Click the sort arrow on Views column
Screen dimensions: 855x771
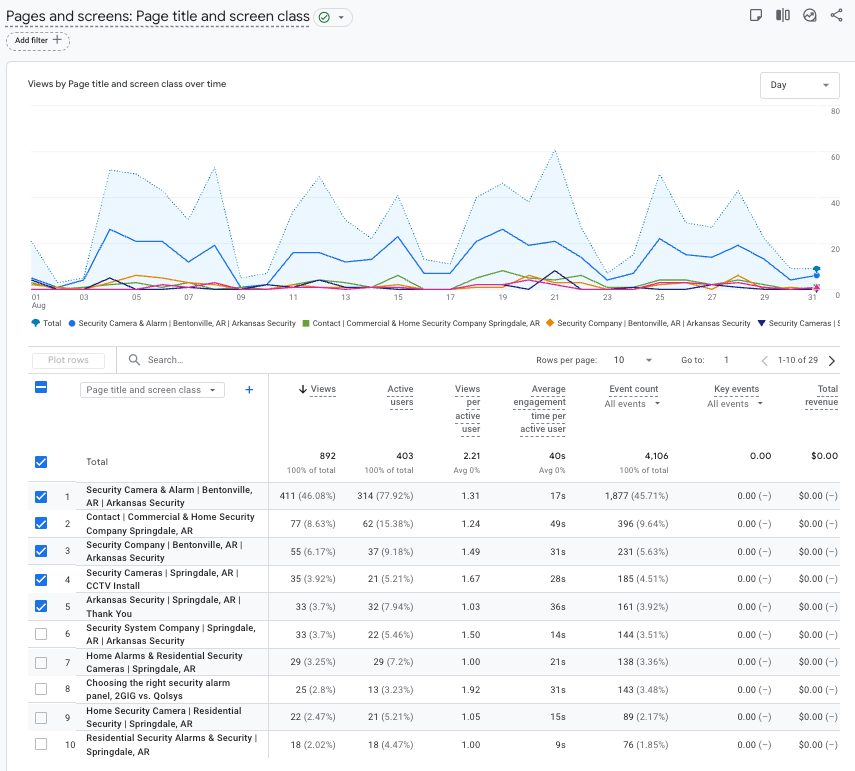coord(303,389)
